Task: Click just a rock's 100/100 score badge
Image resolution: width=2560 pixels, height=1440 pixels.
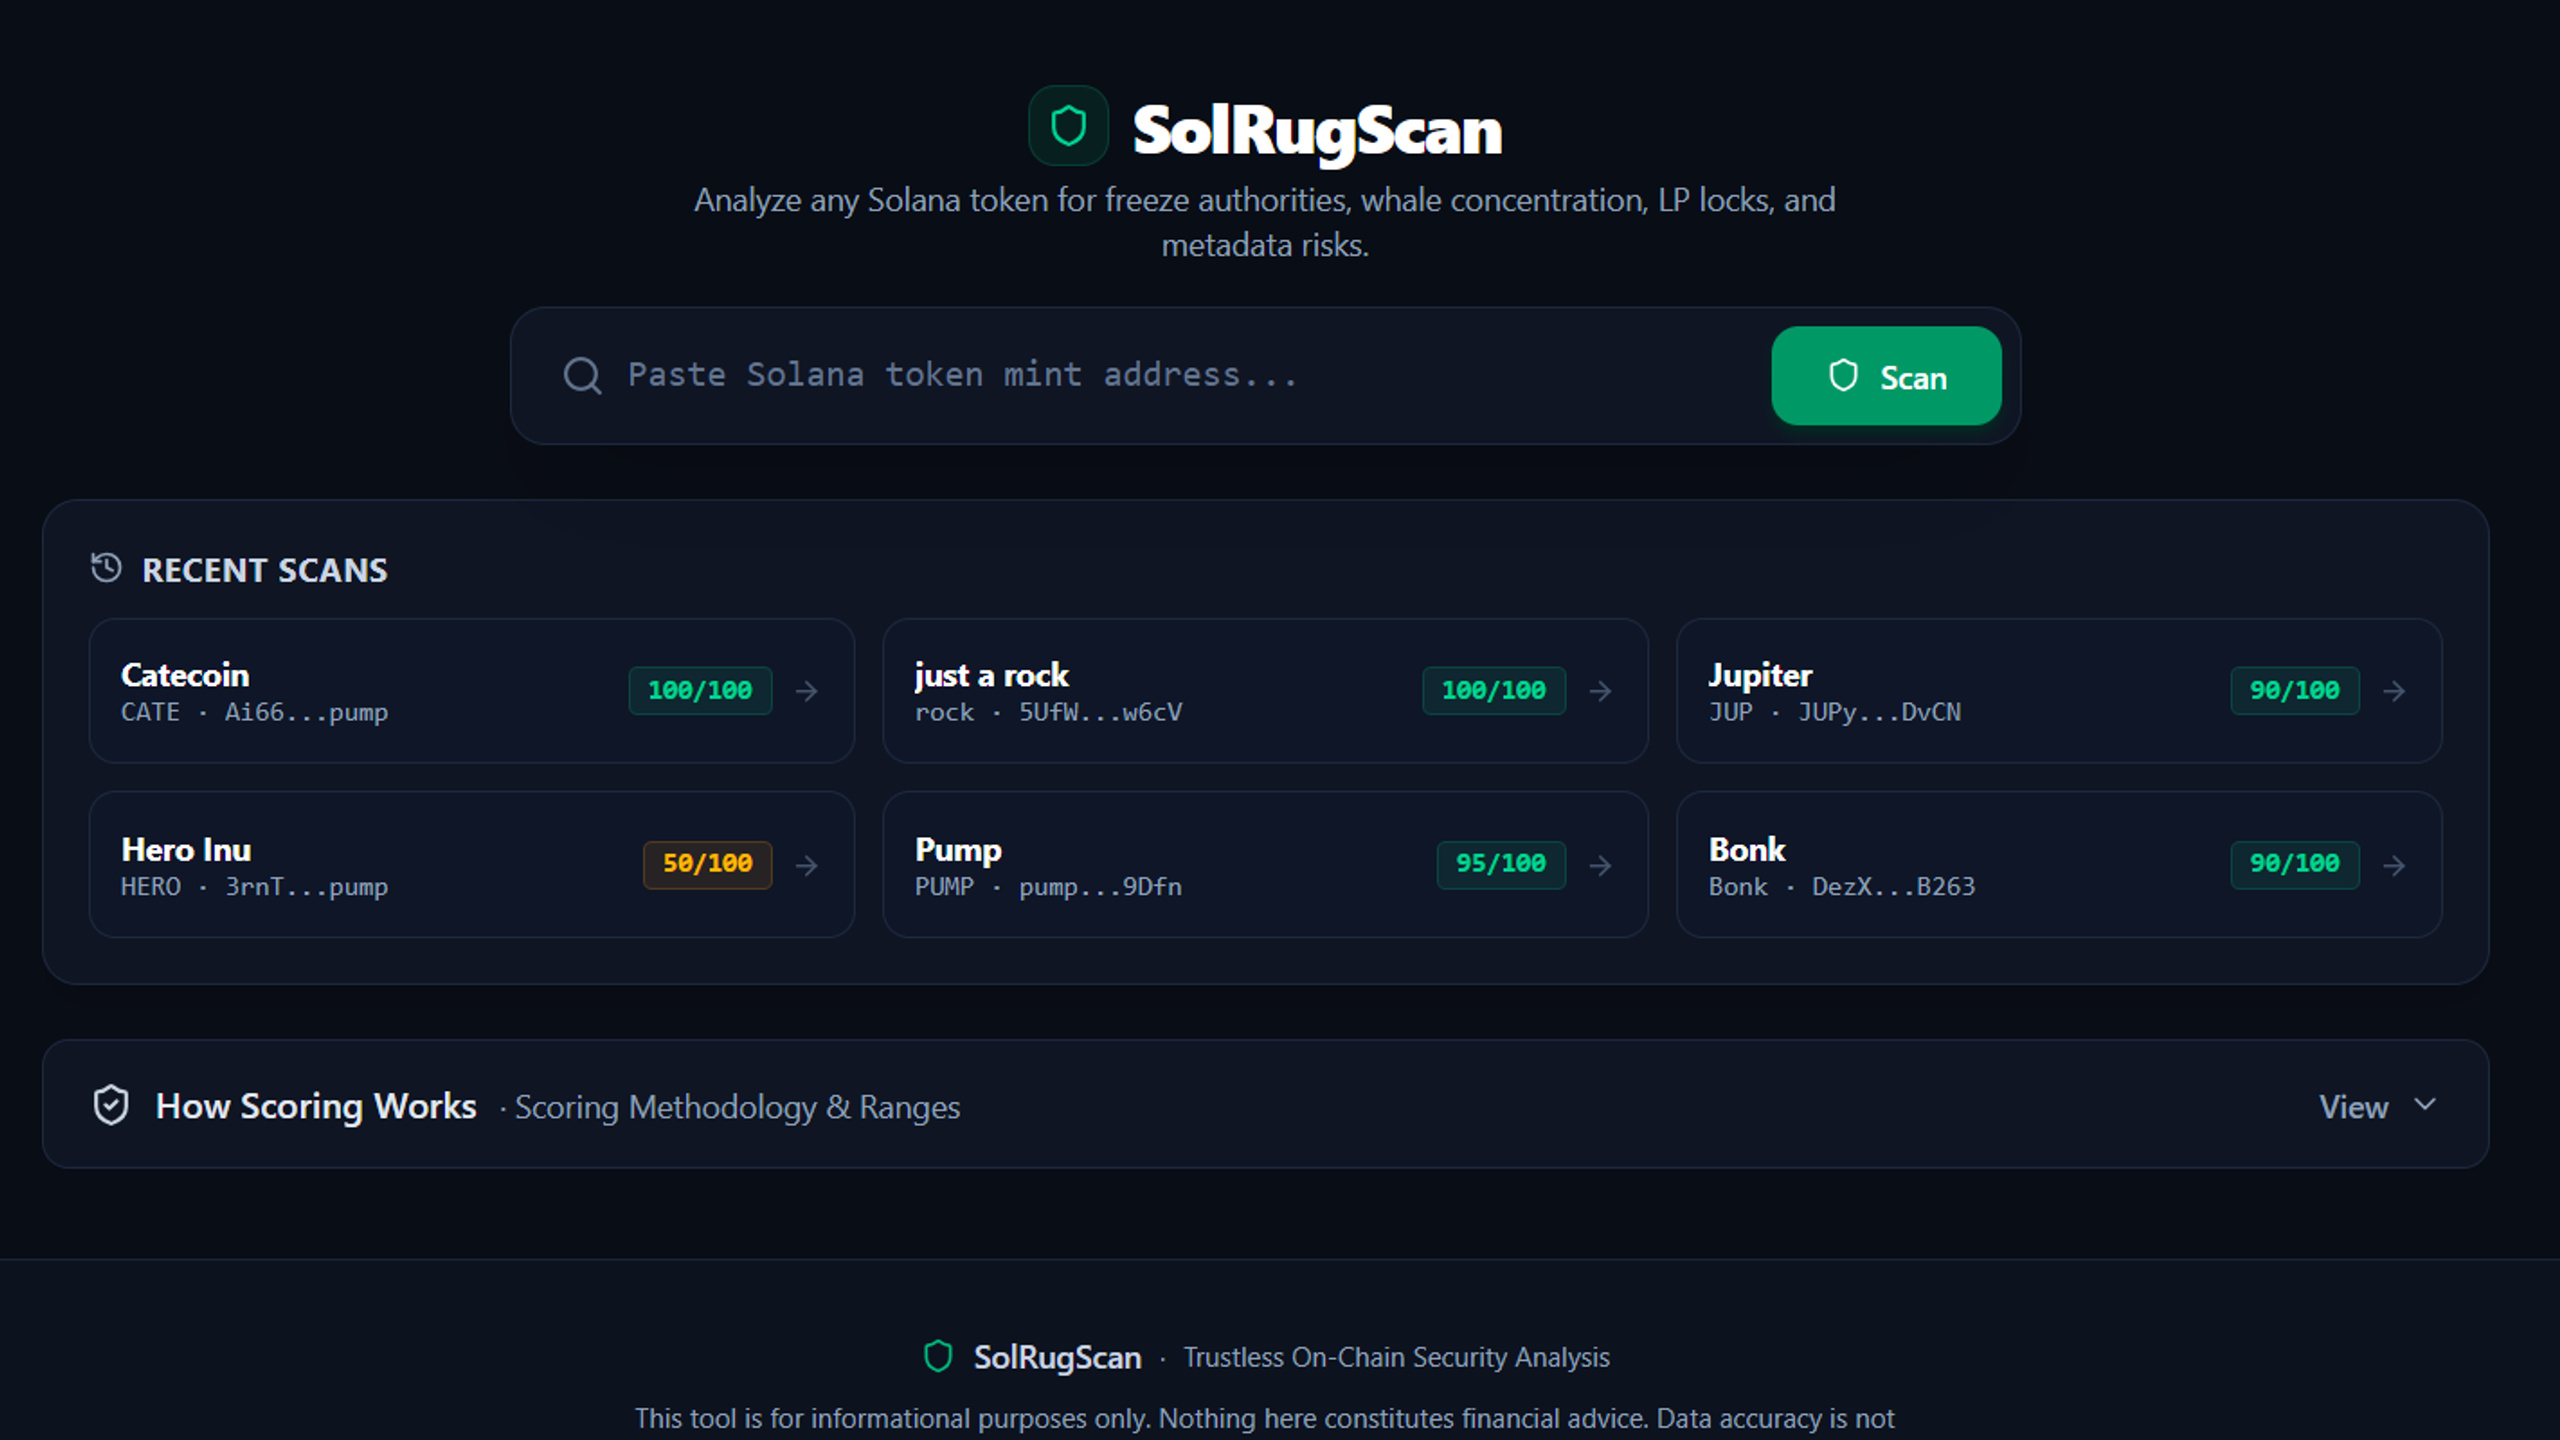Action: [x=1494, y=691]
